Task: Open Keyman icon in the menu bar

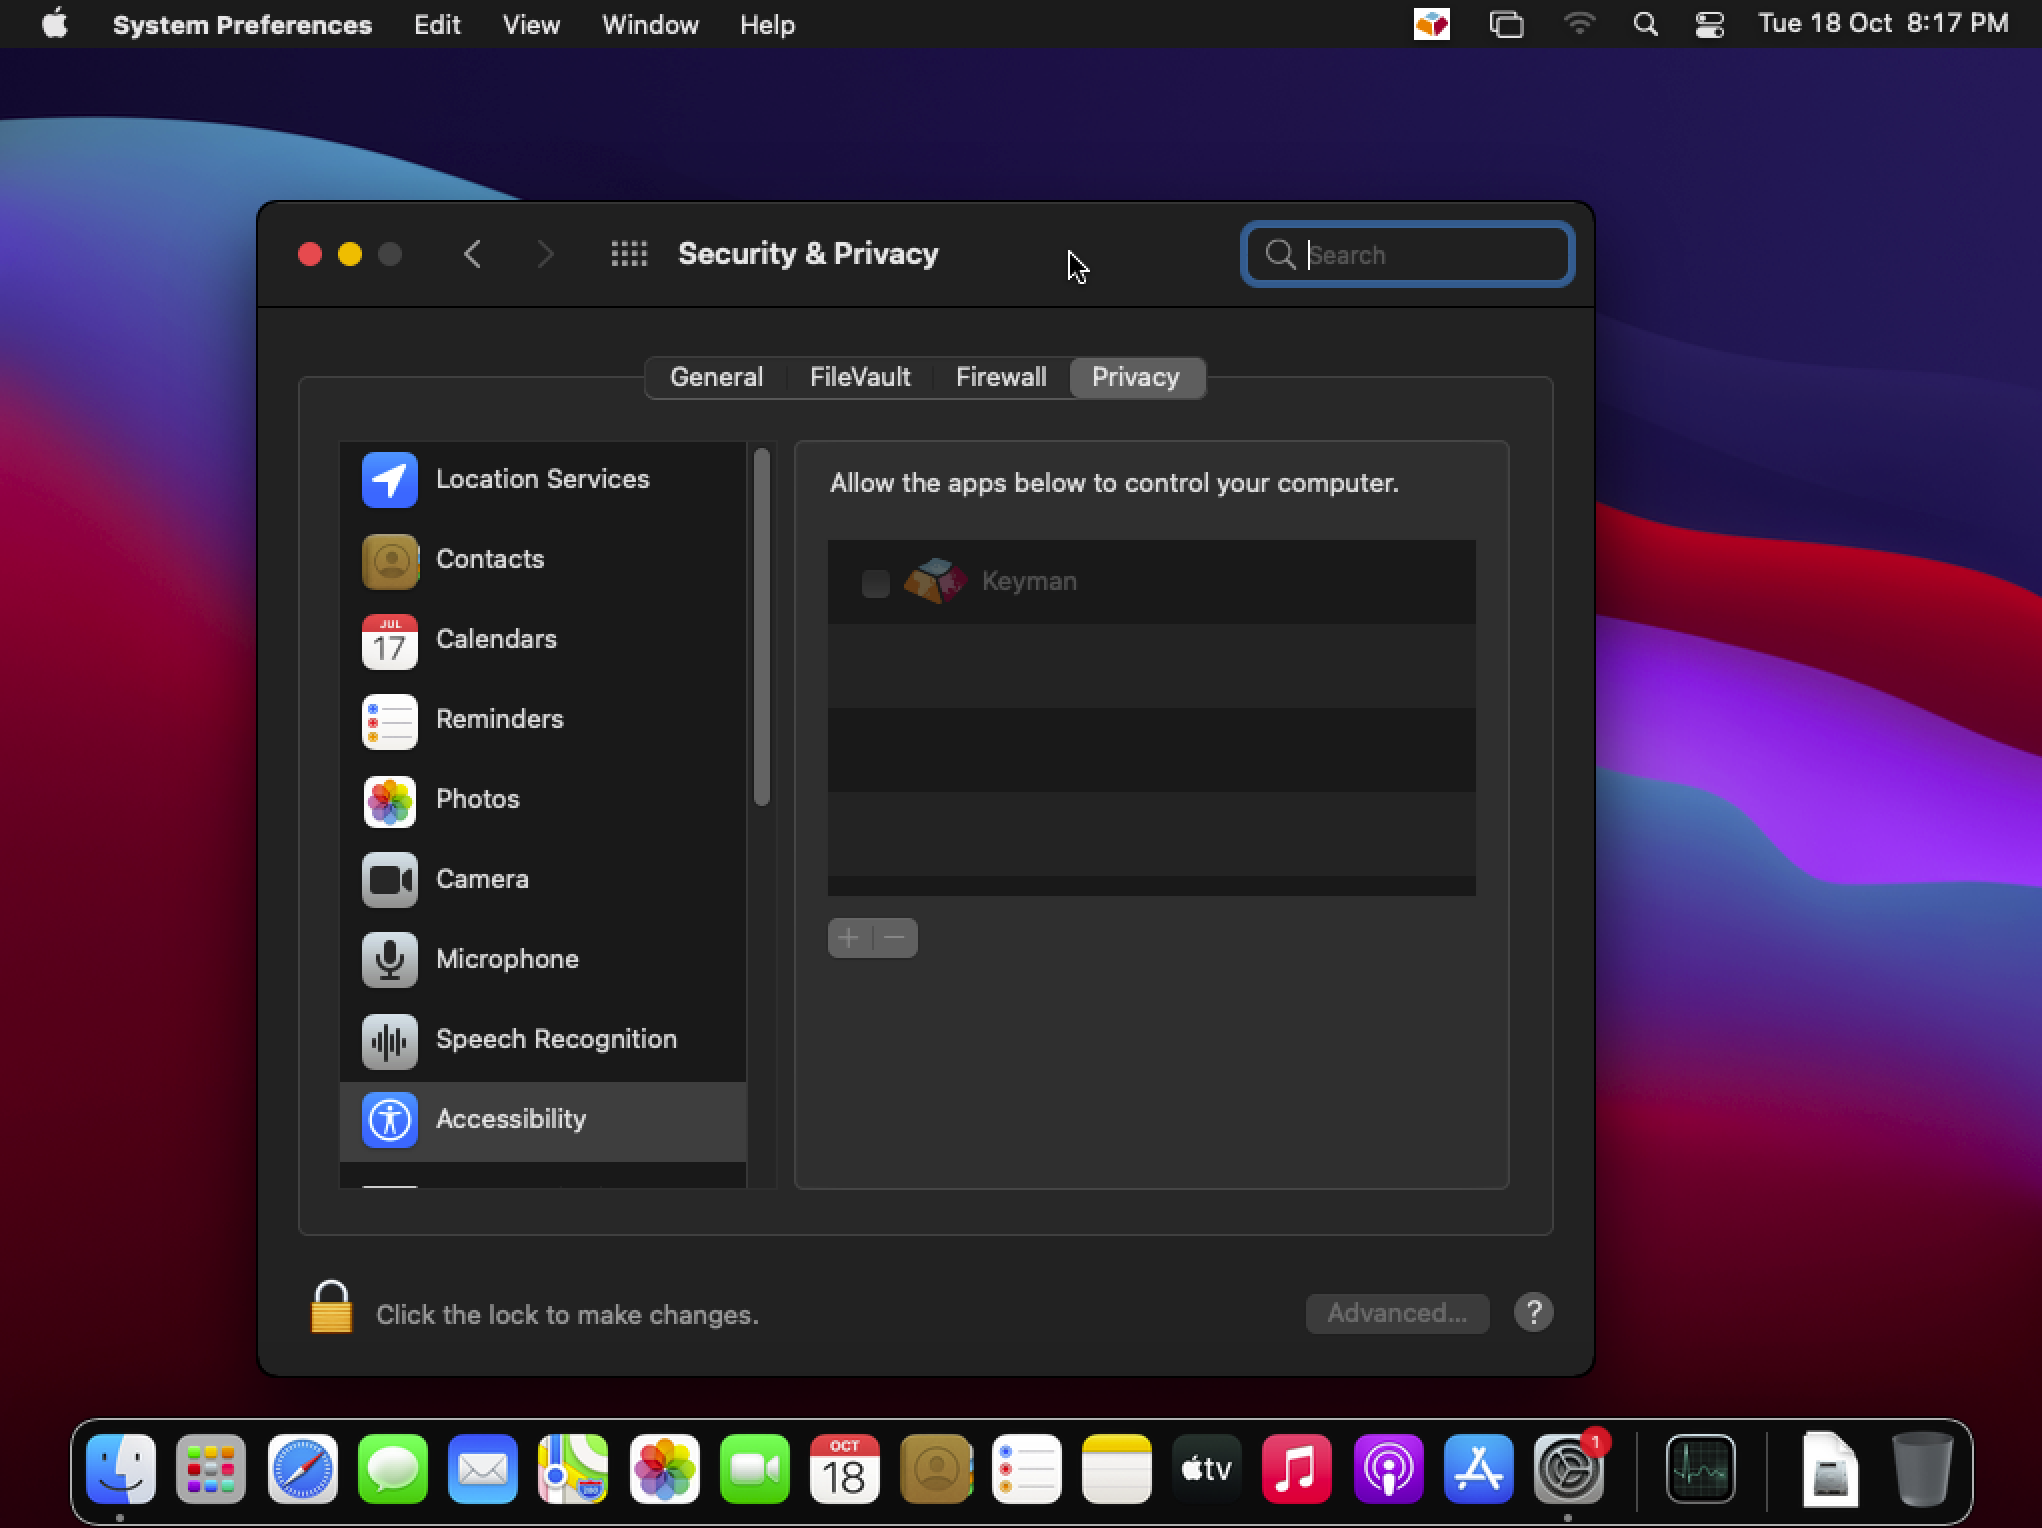Action: point(1432,24)
